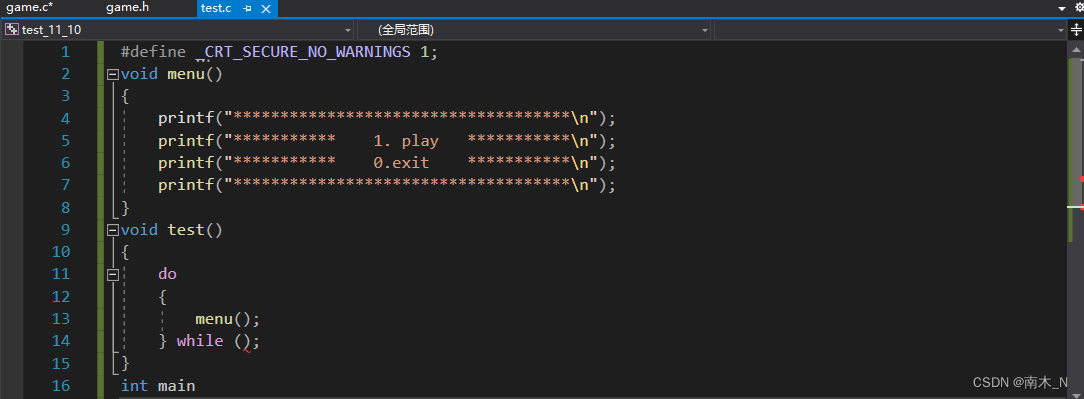Switch to the game.h tab
This screenshot has width=1084, height=399.
coord(127,8)
